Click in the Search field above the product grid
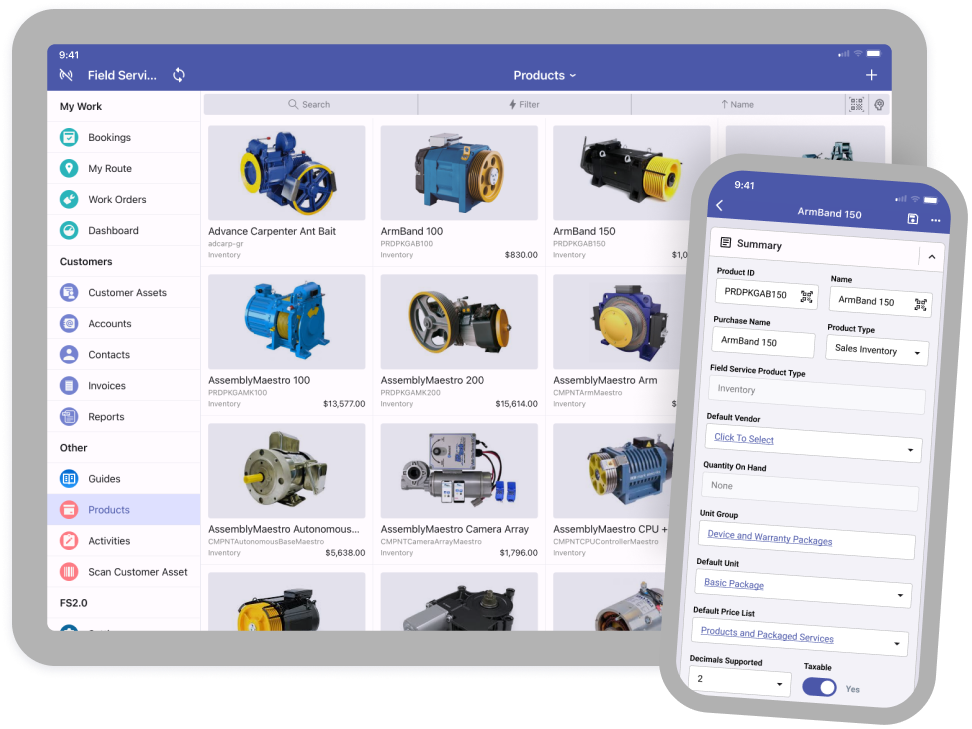The height and width of the screenshot is (729, 972). pyautogui.click(x=310, y=104)
